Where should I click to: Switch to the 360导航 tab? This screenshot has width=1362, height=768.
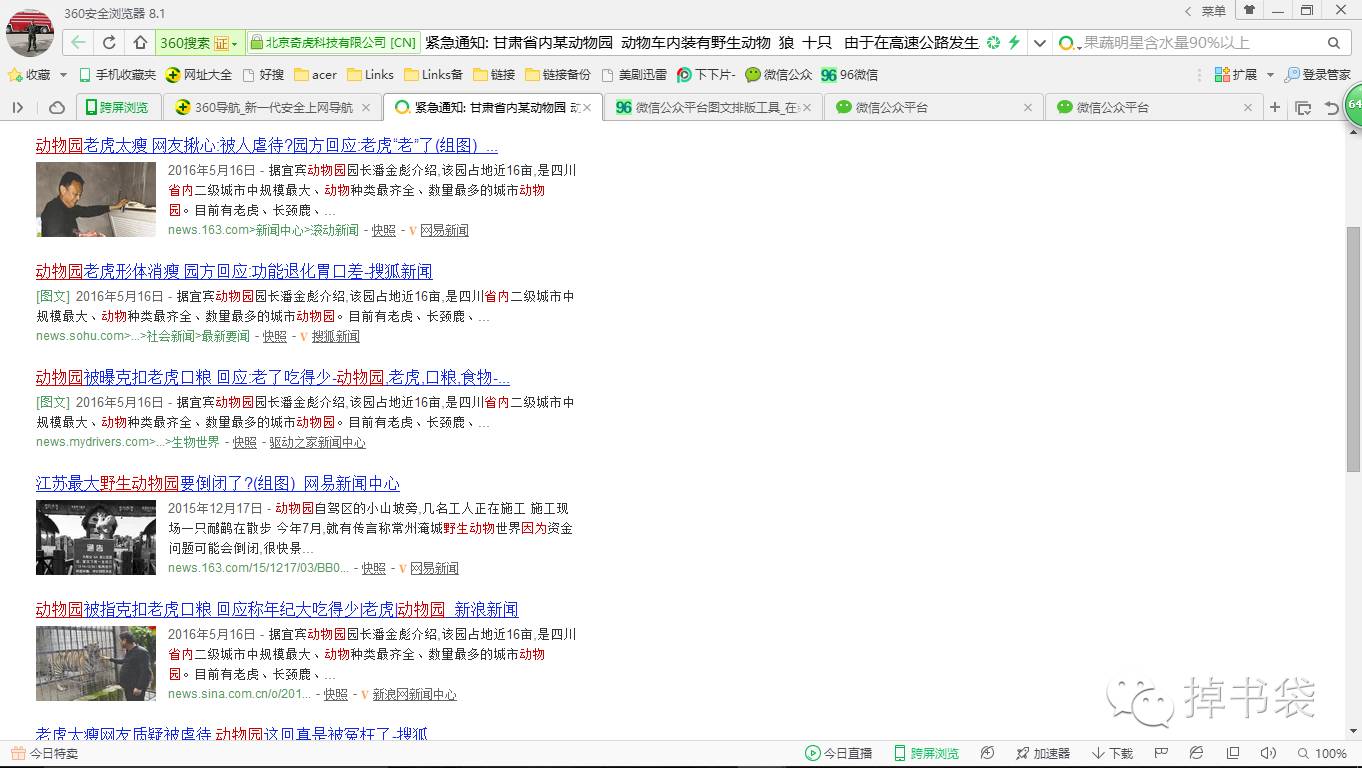(x=272, y=107)
